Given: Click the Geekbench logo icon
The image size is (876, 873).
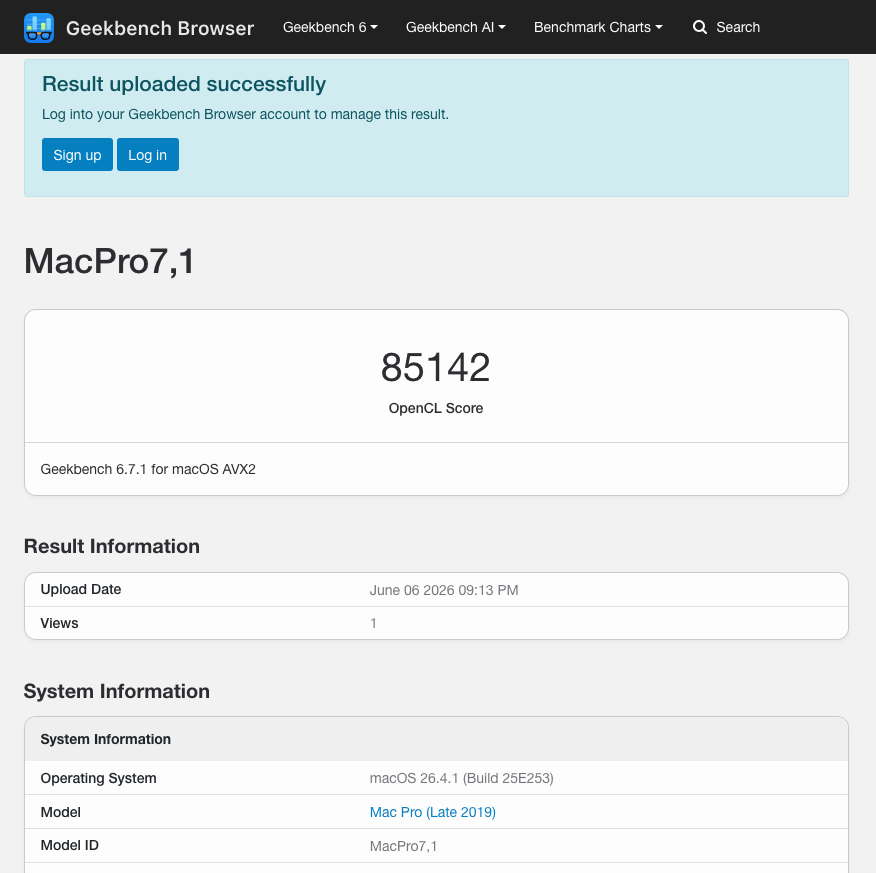Looking at the screenshot, I should pyautogui.click(x=39, y=27).
